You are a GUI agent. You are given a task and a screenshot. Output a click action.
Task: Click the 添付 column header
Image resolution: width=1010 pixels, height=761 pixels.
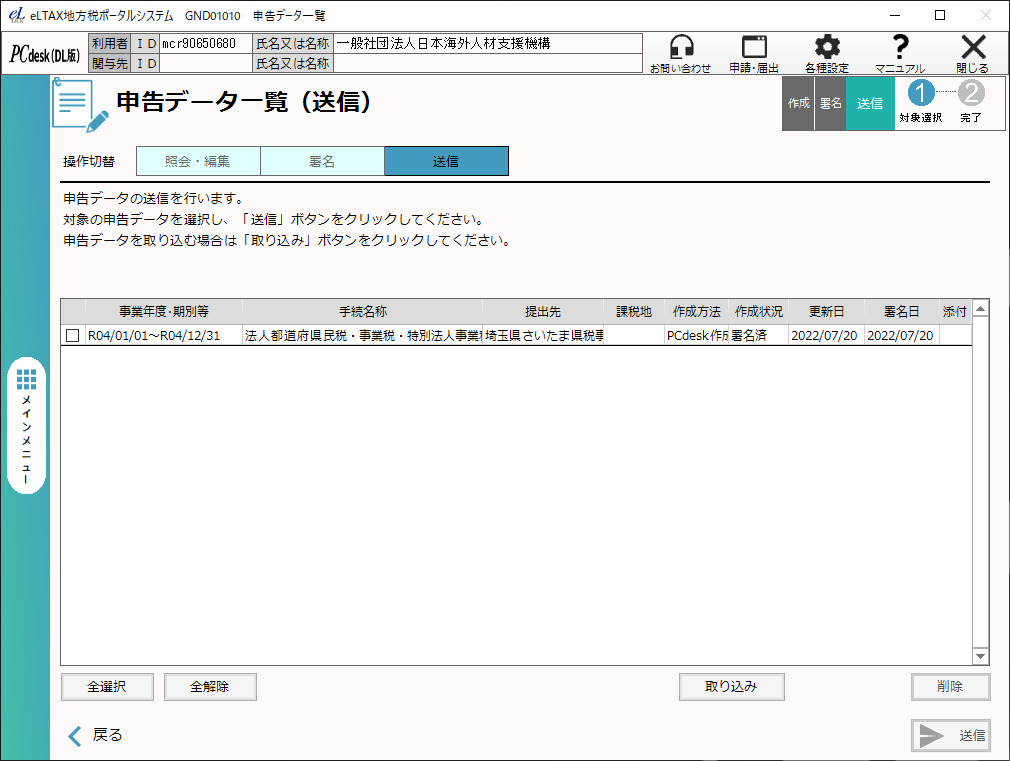pyautogui.click(x=955, y=312)
